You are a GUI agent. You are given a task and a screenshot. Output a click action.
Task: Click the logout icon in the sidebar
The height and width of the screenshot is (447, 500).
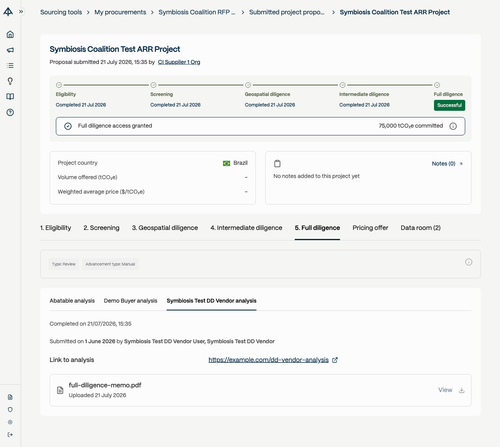(x=10, y=434)
